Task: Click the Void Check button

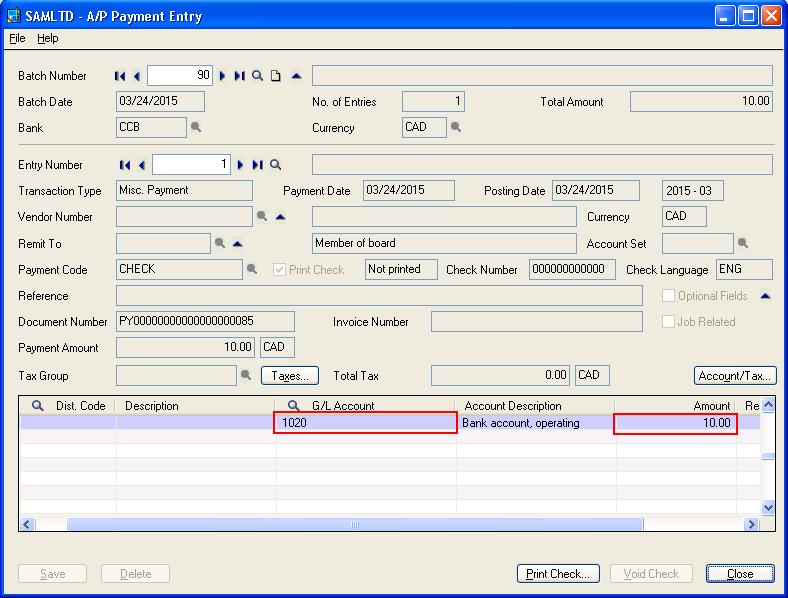Action: point(651,573)
